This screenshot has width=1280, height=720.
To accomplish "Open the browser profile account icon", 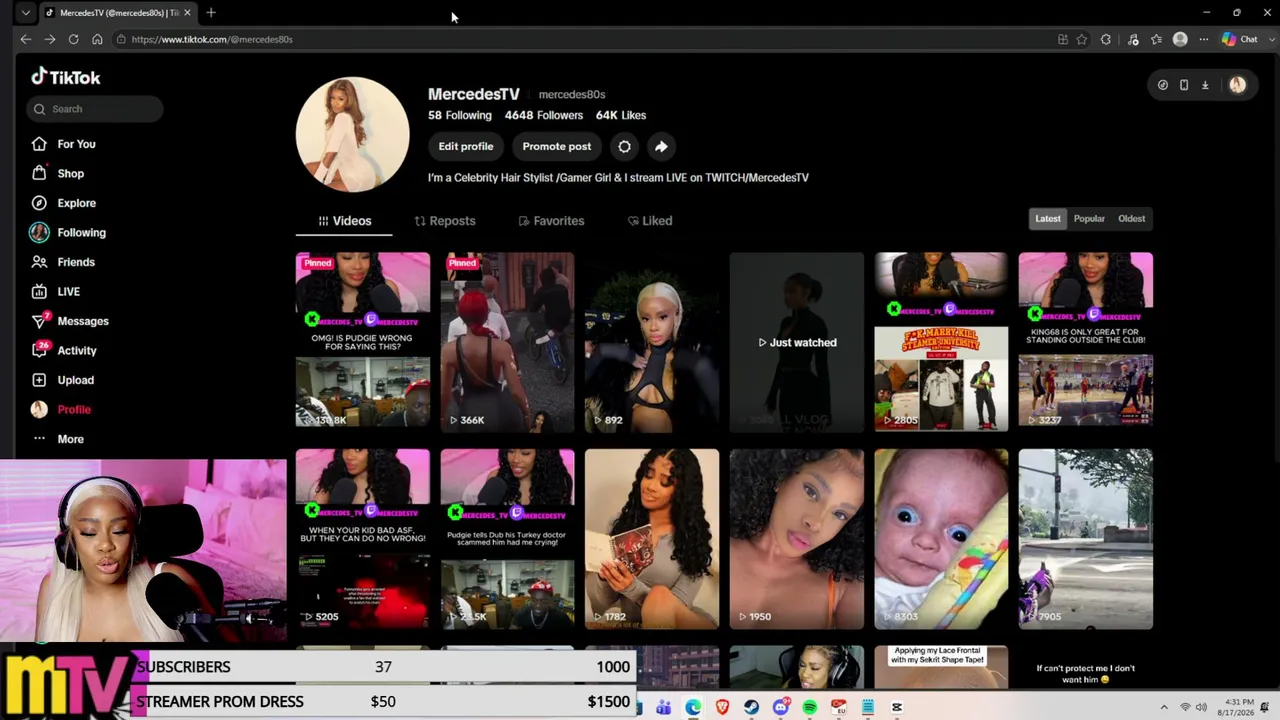I will [x=1180, y=39].
